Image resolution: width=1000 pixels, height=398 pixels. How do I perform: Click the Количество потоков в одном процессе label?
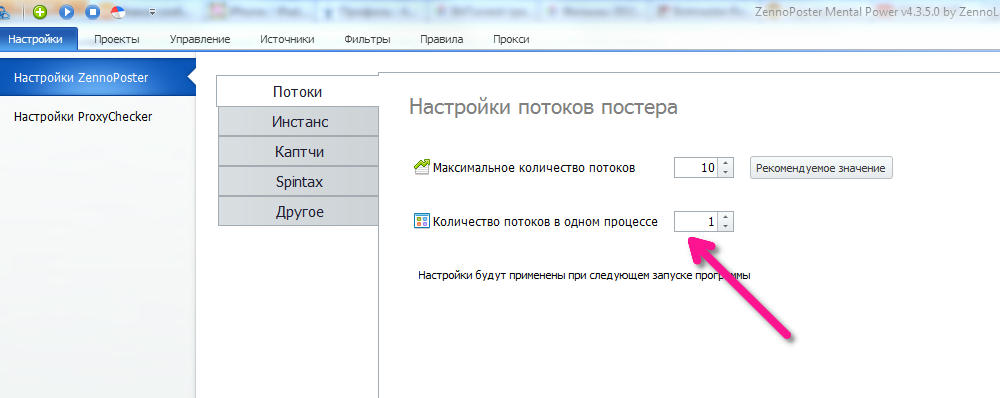point(545,222)
